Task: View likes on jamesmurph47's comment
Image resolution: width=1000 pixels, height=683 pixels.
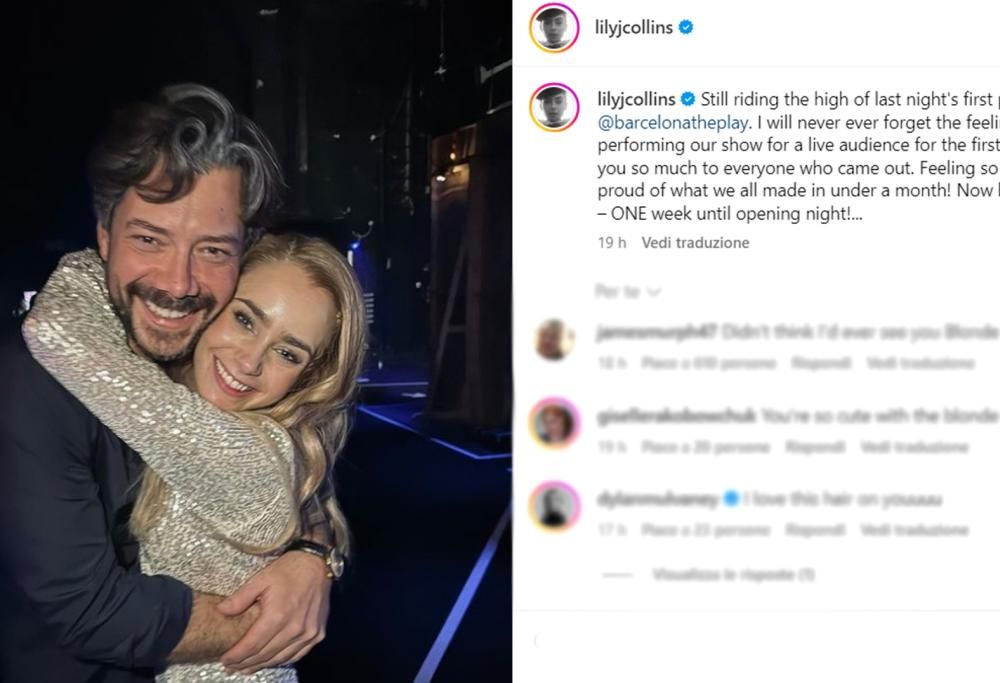Action: (x=707, y=364)
